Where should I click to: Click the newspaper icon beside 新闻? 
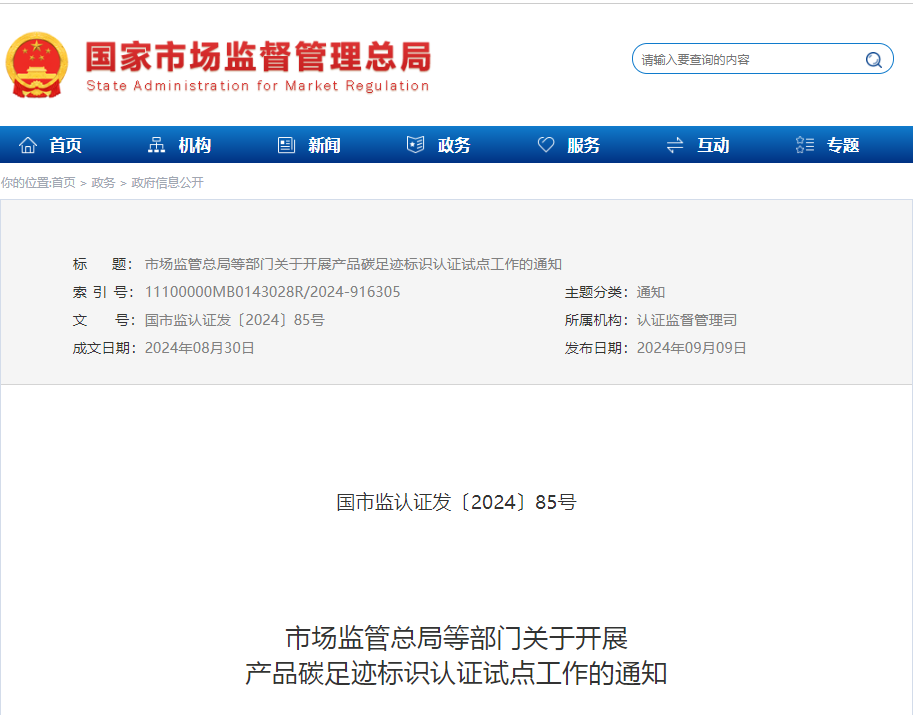coord(286,145)
